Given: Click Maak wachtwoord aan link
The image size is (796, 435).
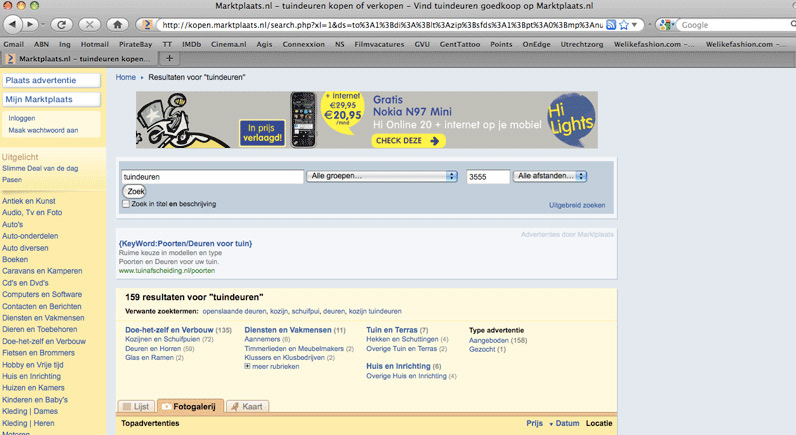Looking at the screenshot, I should pos(43,130).
